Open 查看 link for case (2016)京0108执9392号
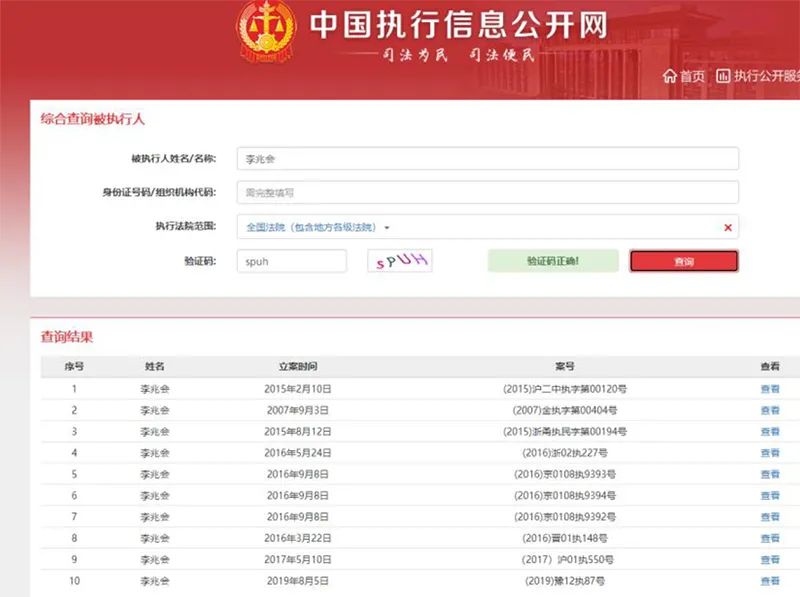 pyautogui.click(x=770, y=517)
